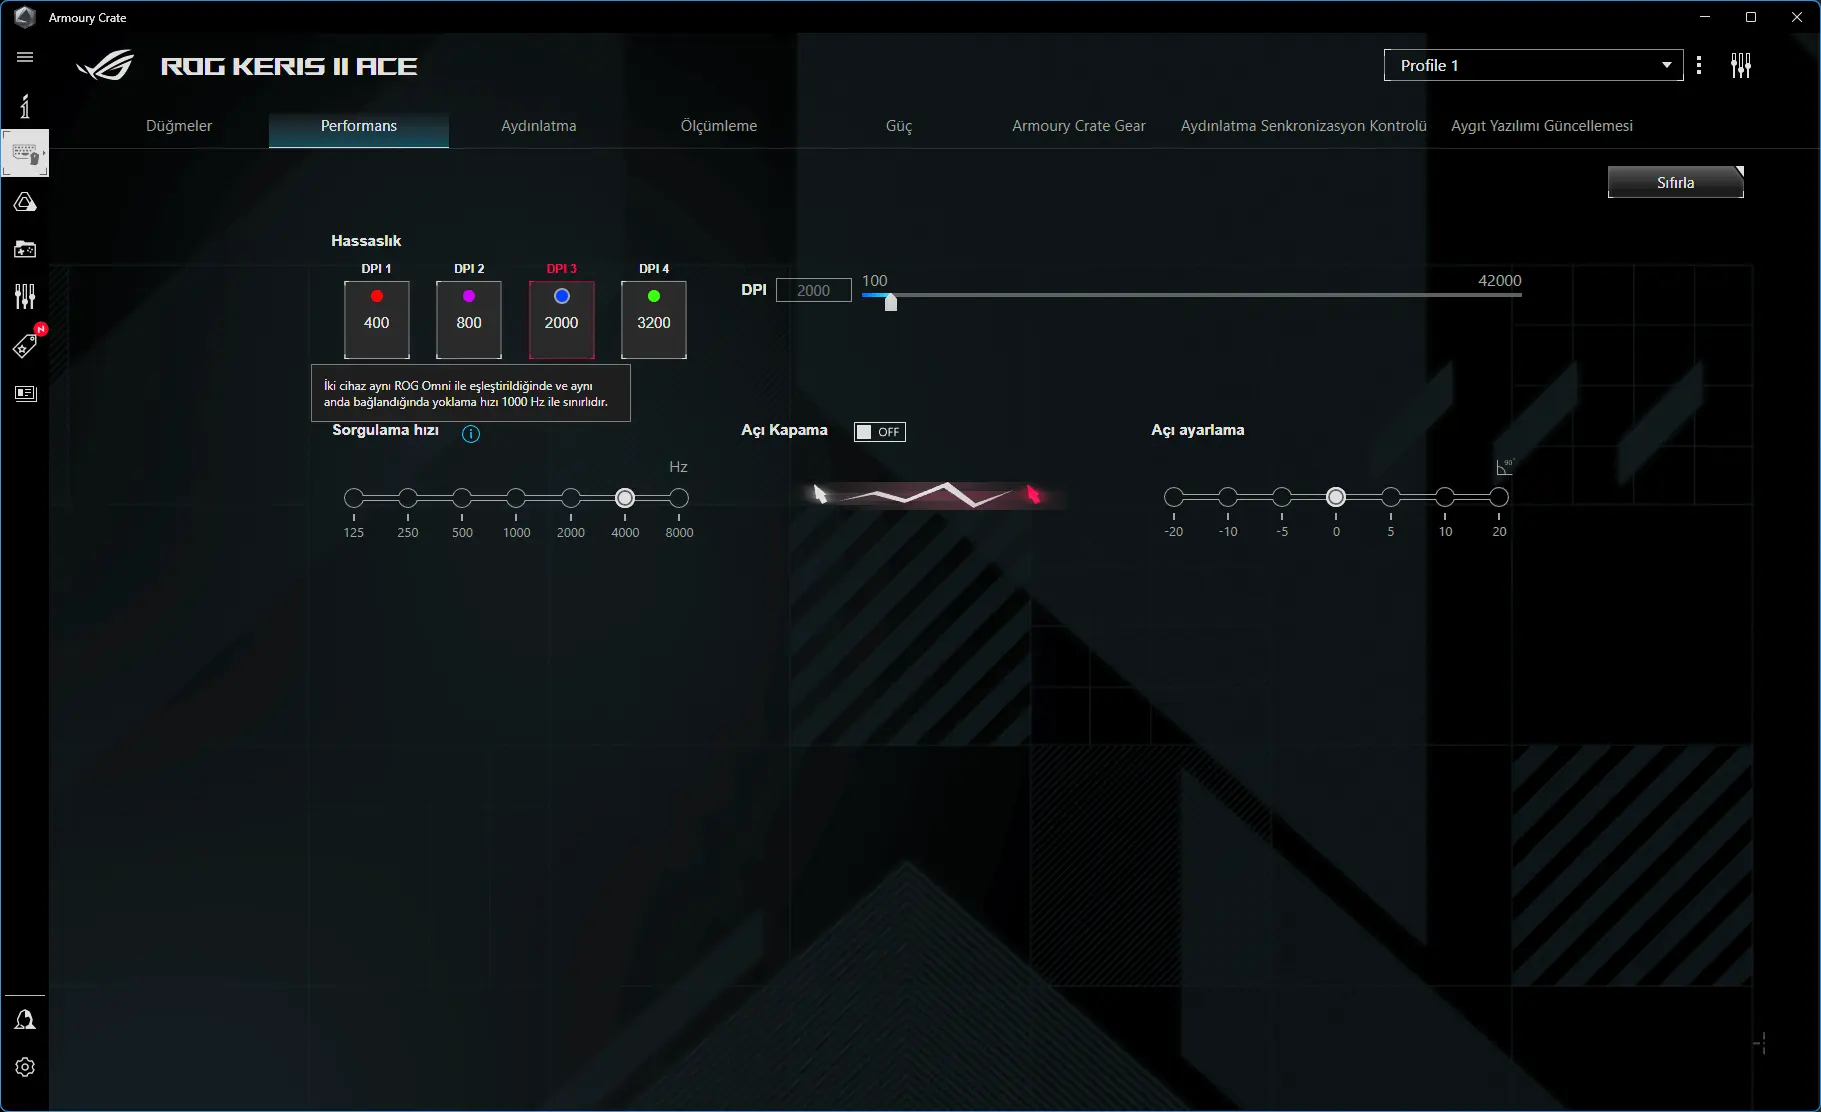Select DPI 2 preset 800
Viewport: 1821px width, 1112px height.
pyautogui.click(x=469, y=320)
